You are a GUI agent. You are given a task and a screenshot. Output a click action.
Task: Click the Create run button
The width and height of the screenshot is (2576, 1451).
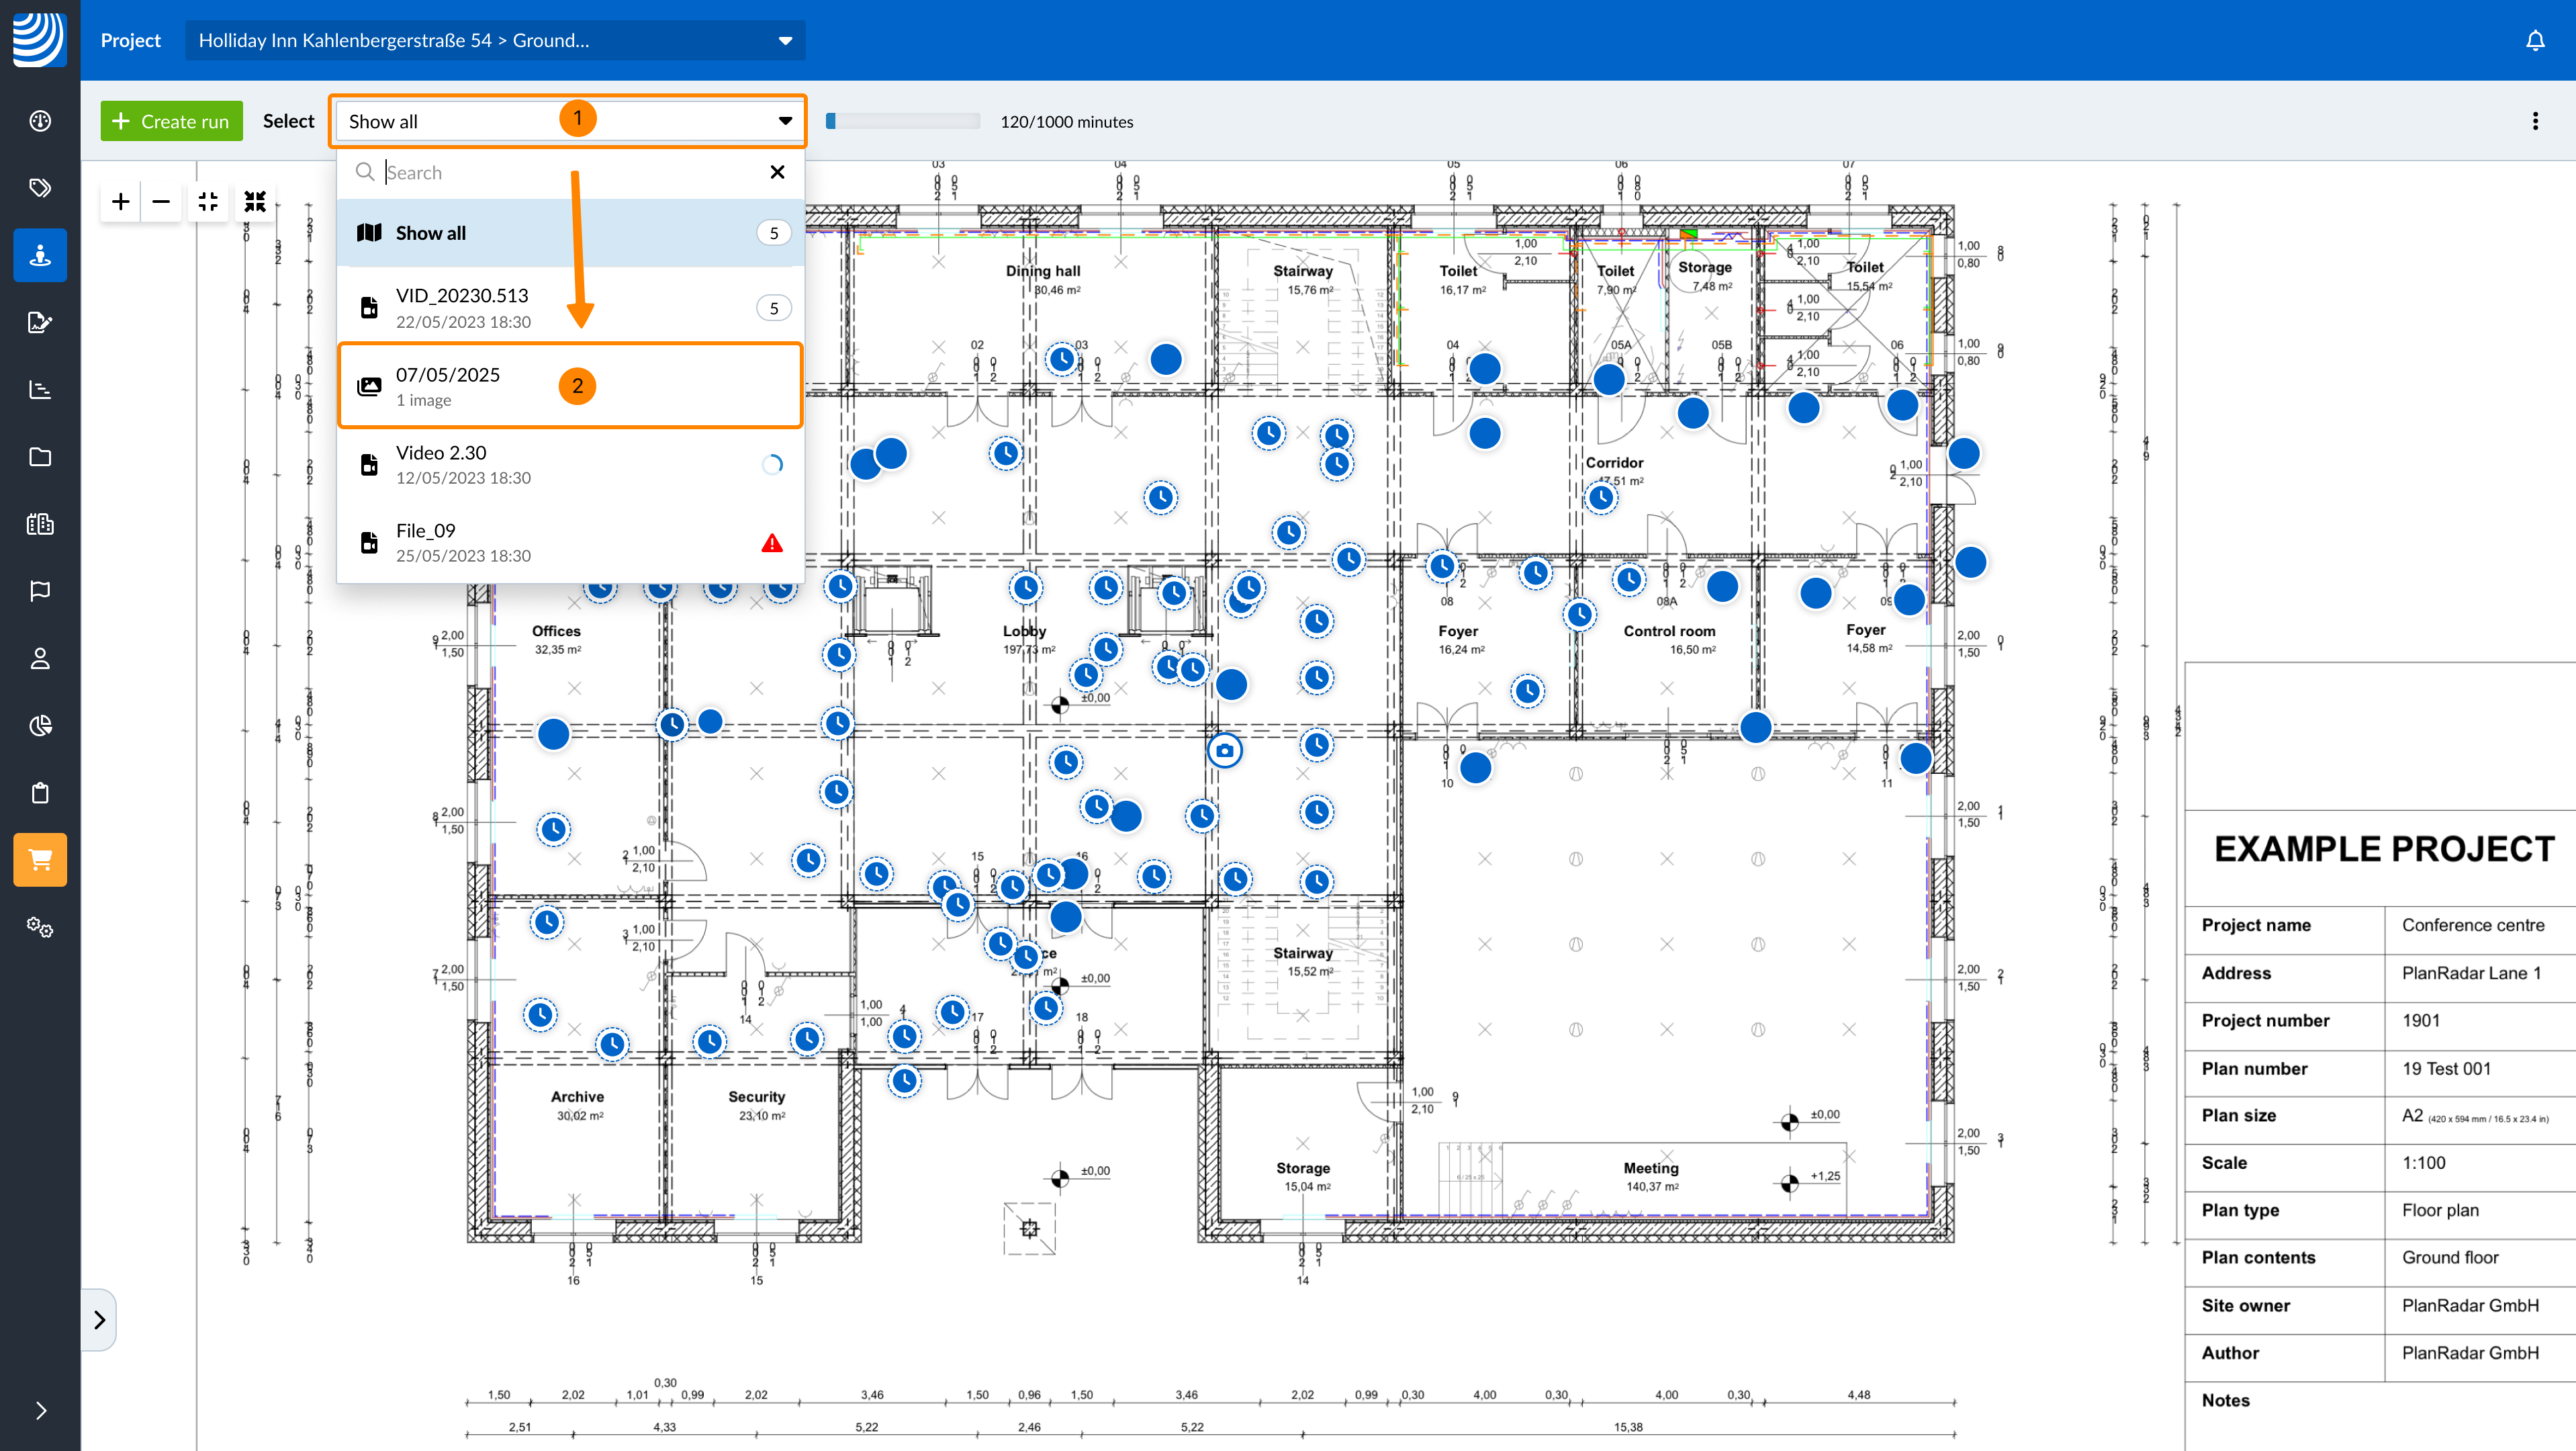[171, 120]
